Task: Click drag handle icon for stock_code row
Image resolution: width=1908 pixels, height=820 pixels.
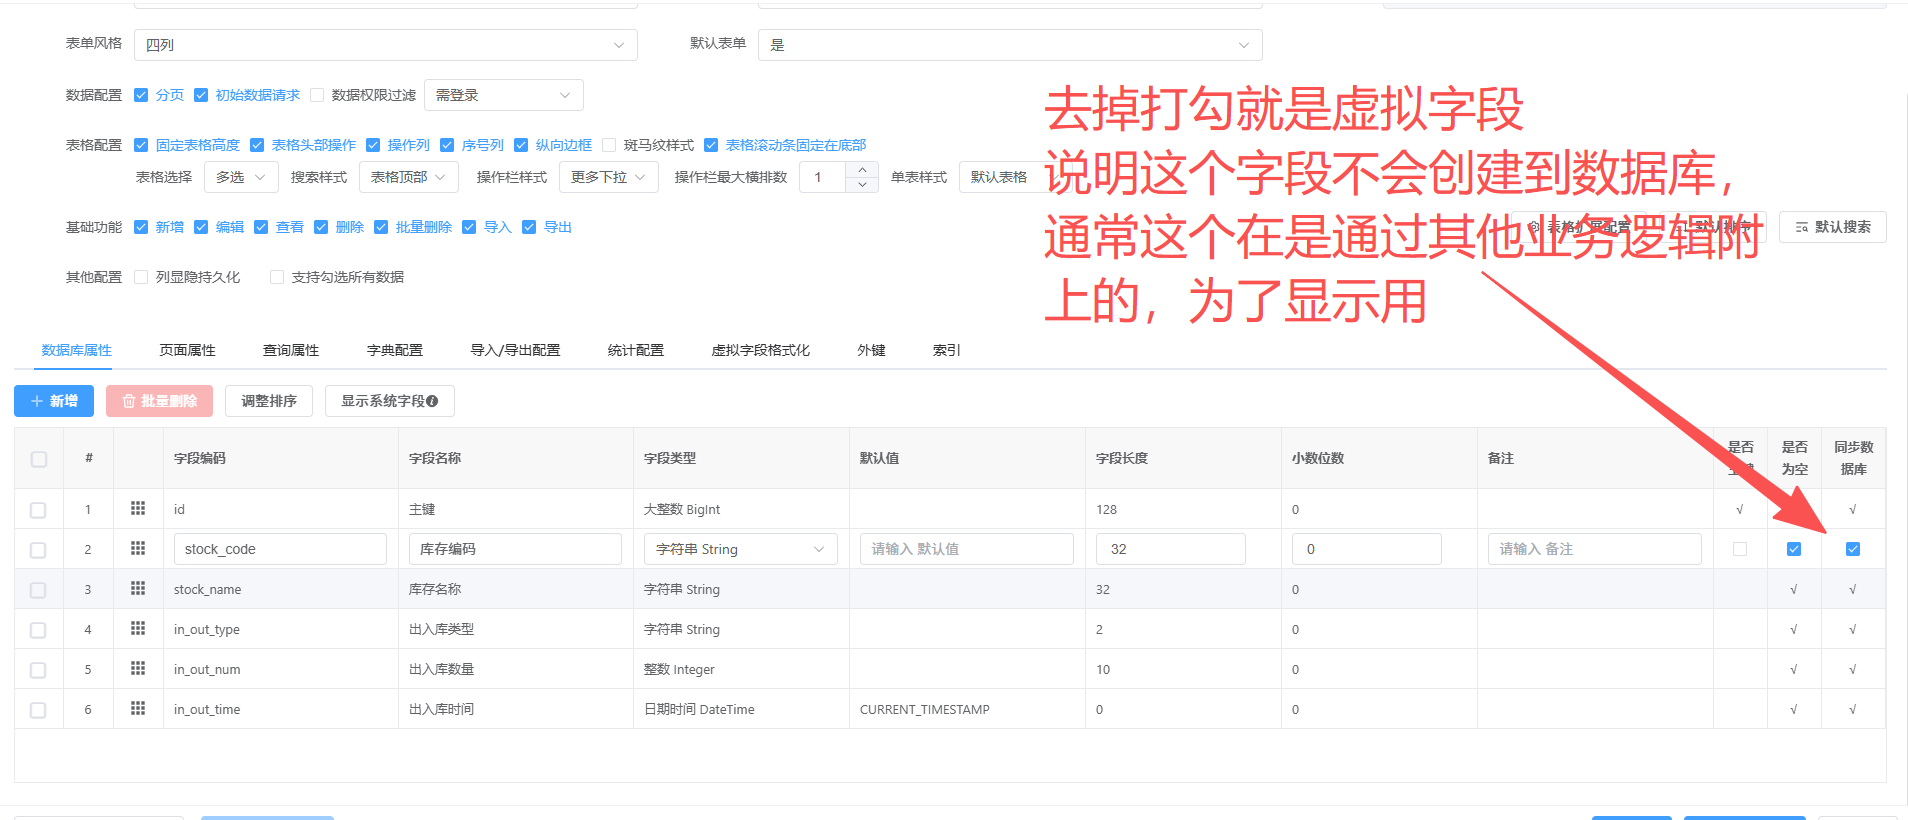Action: 138,548
